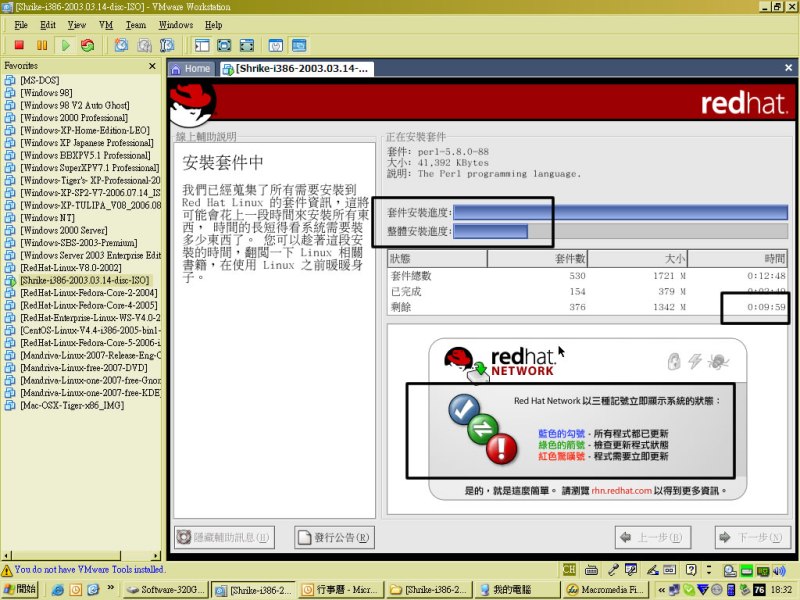Click the 大小 column header
The width and height of the screenshot is (800, 600).
(637, 259)
